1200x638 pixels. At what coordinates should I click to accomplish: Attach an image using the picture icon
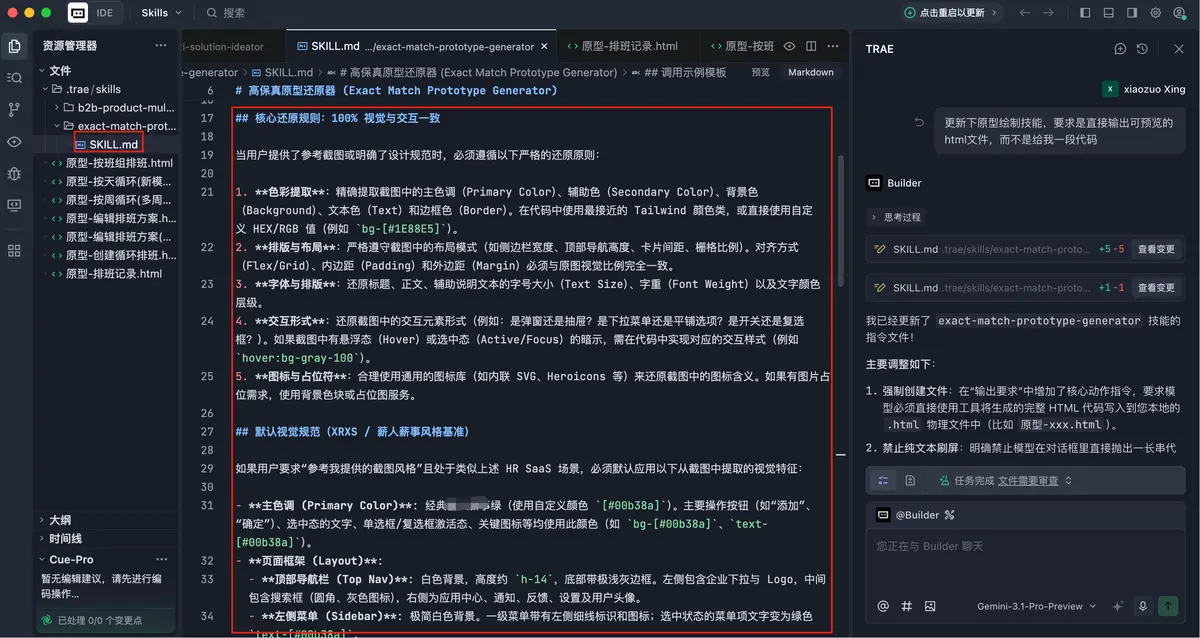[x=930, y=606]
